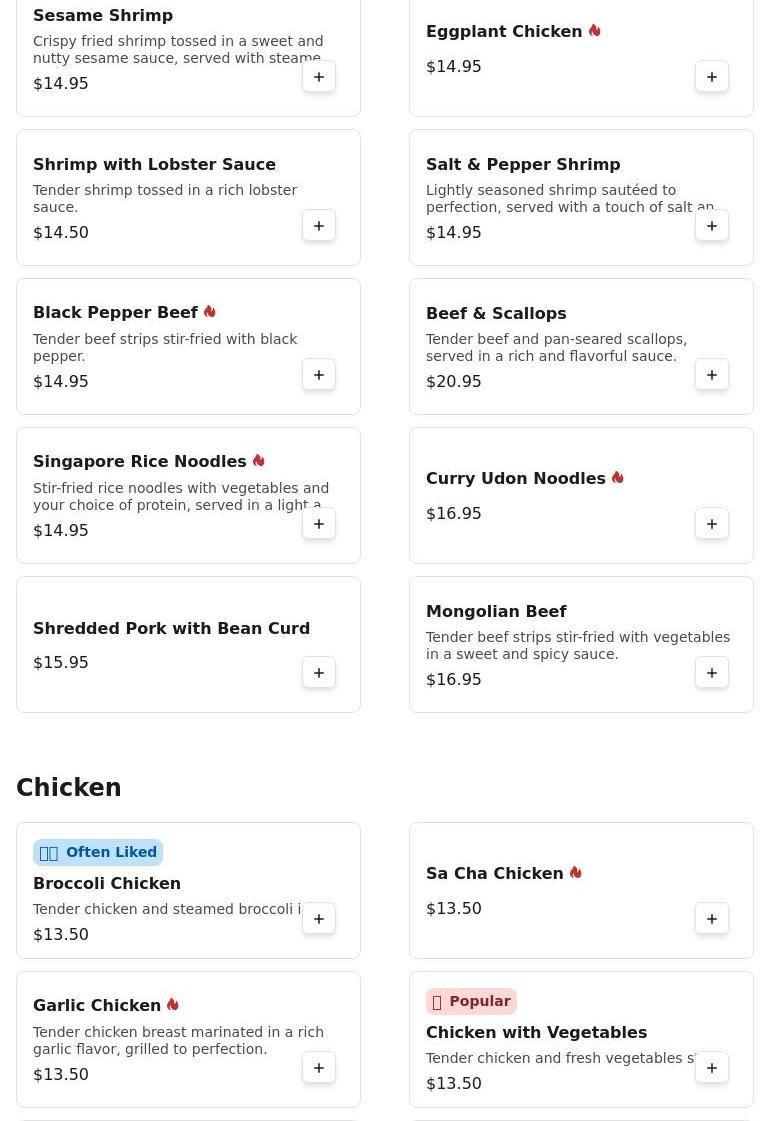Screen dimensions: 770x1121
Task: Open Beef & Scallops item details
Action: [496, 313]
